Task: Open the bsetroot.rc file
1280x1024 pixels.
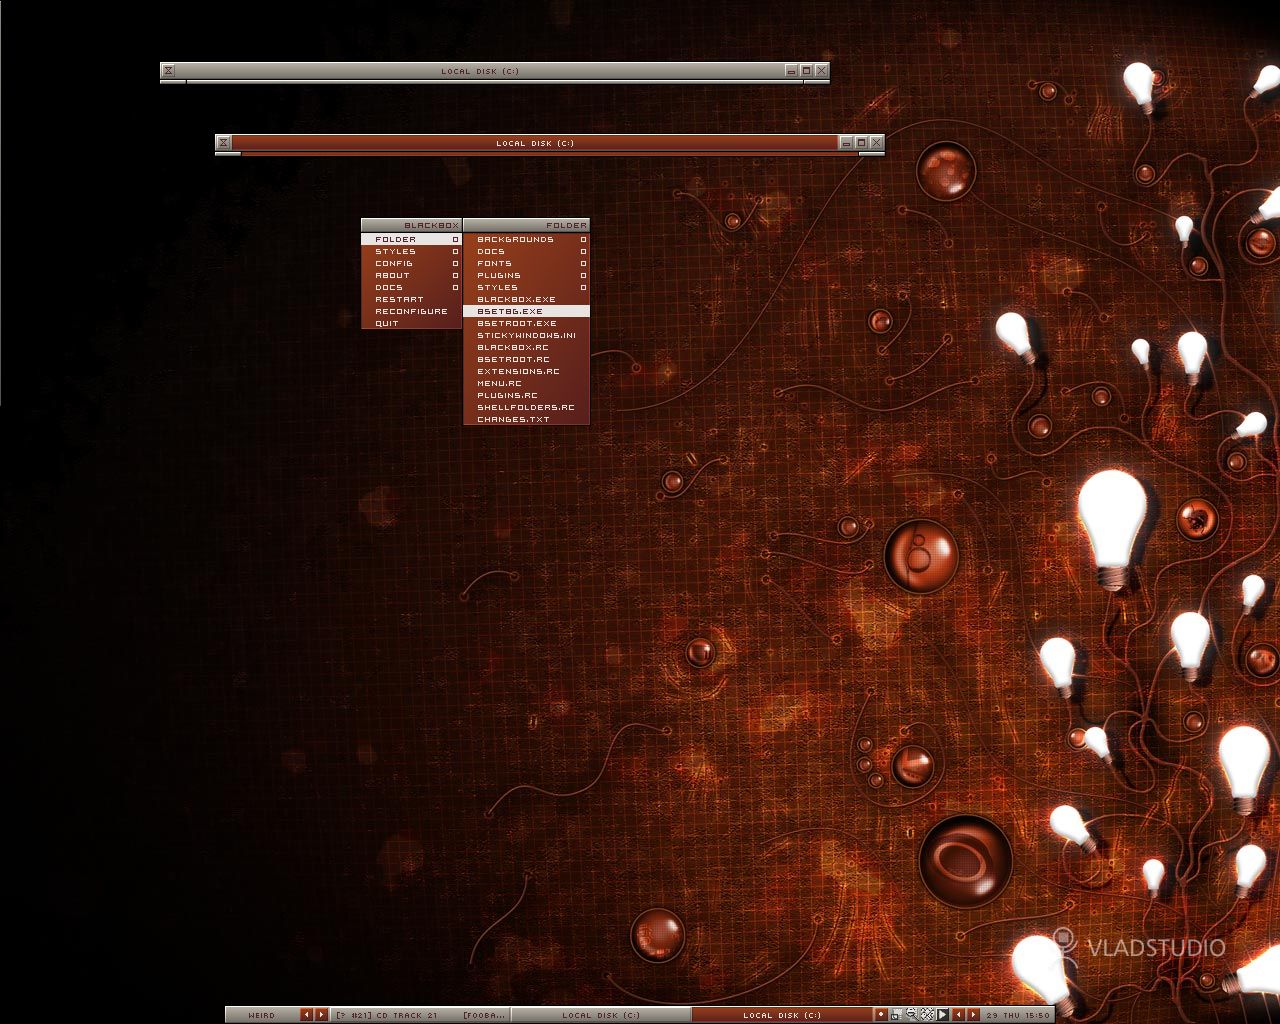Action: [526, 359]
